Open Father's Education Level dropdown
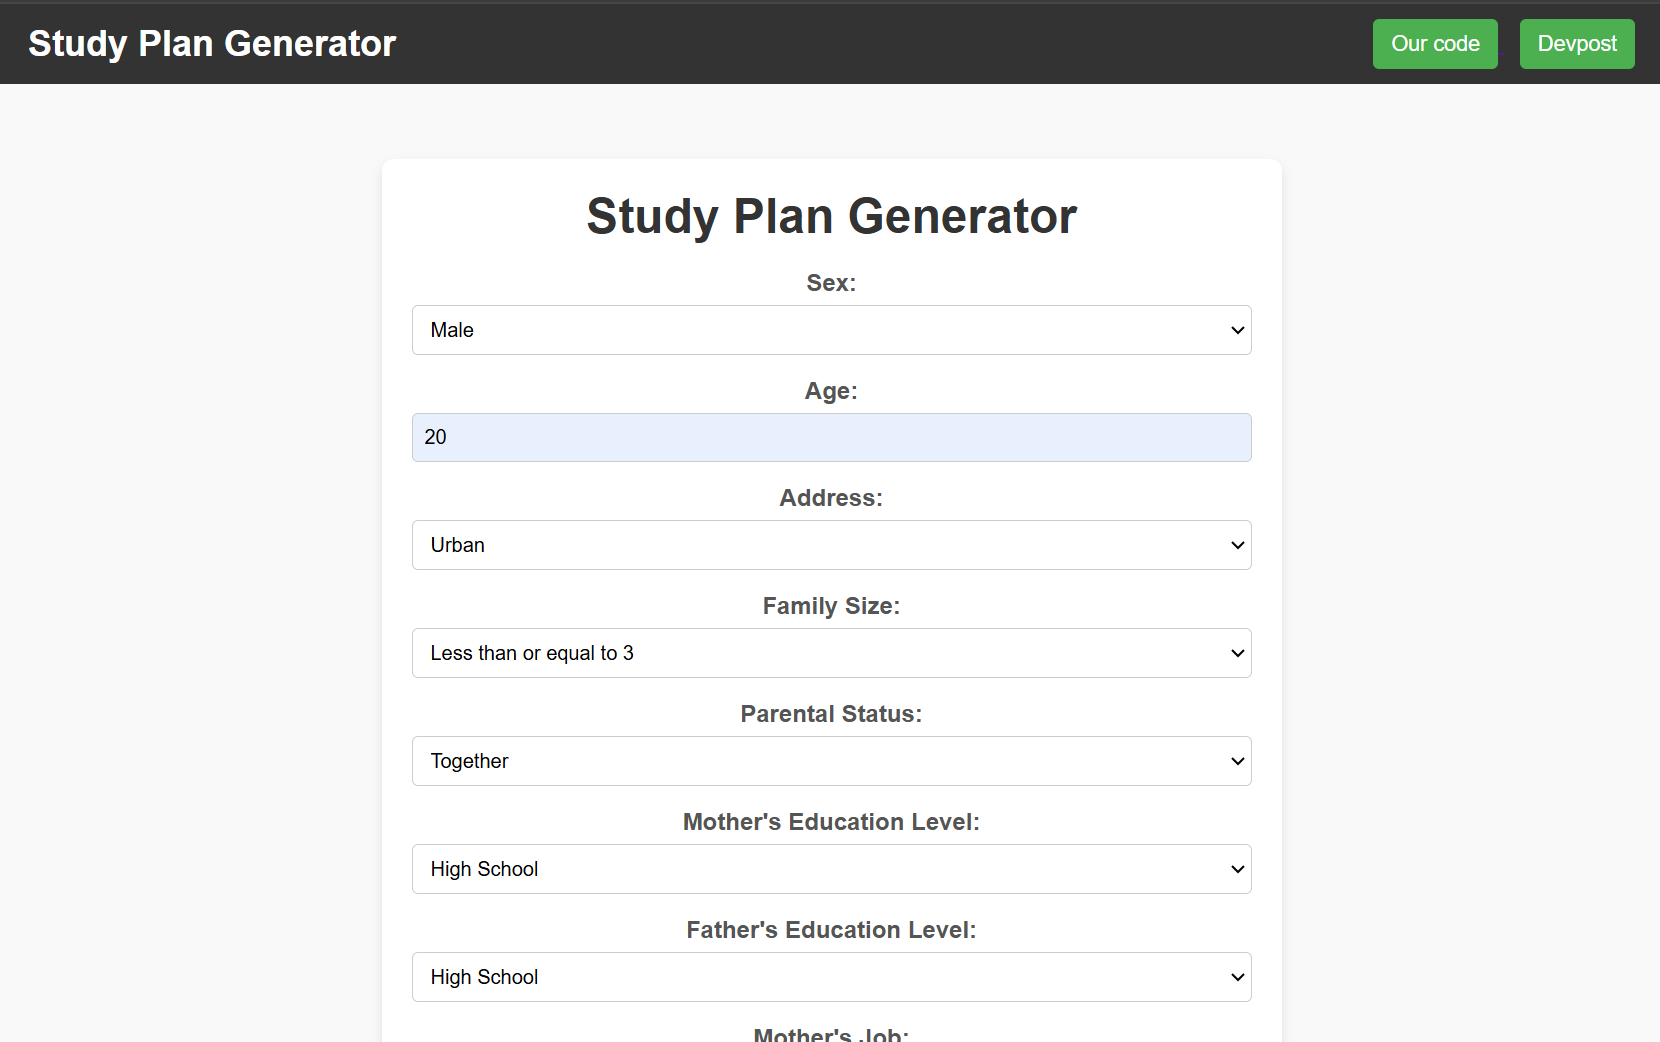The height and width of the screenshot is (1042, 1660). [x=832, y=977]
